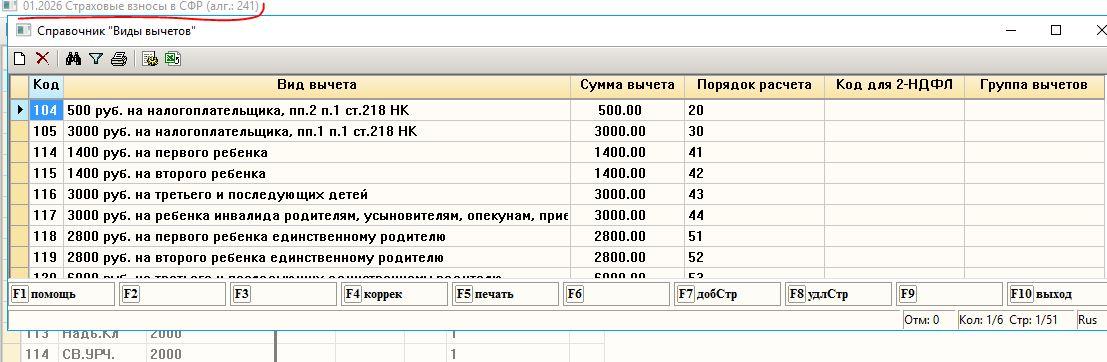
Task: Click the red X delete icon
Action: [42, 59]
